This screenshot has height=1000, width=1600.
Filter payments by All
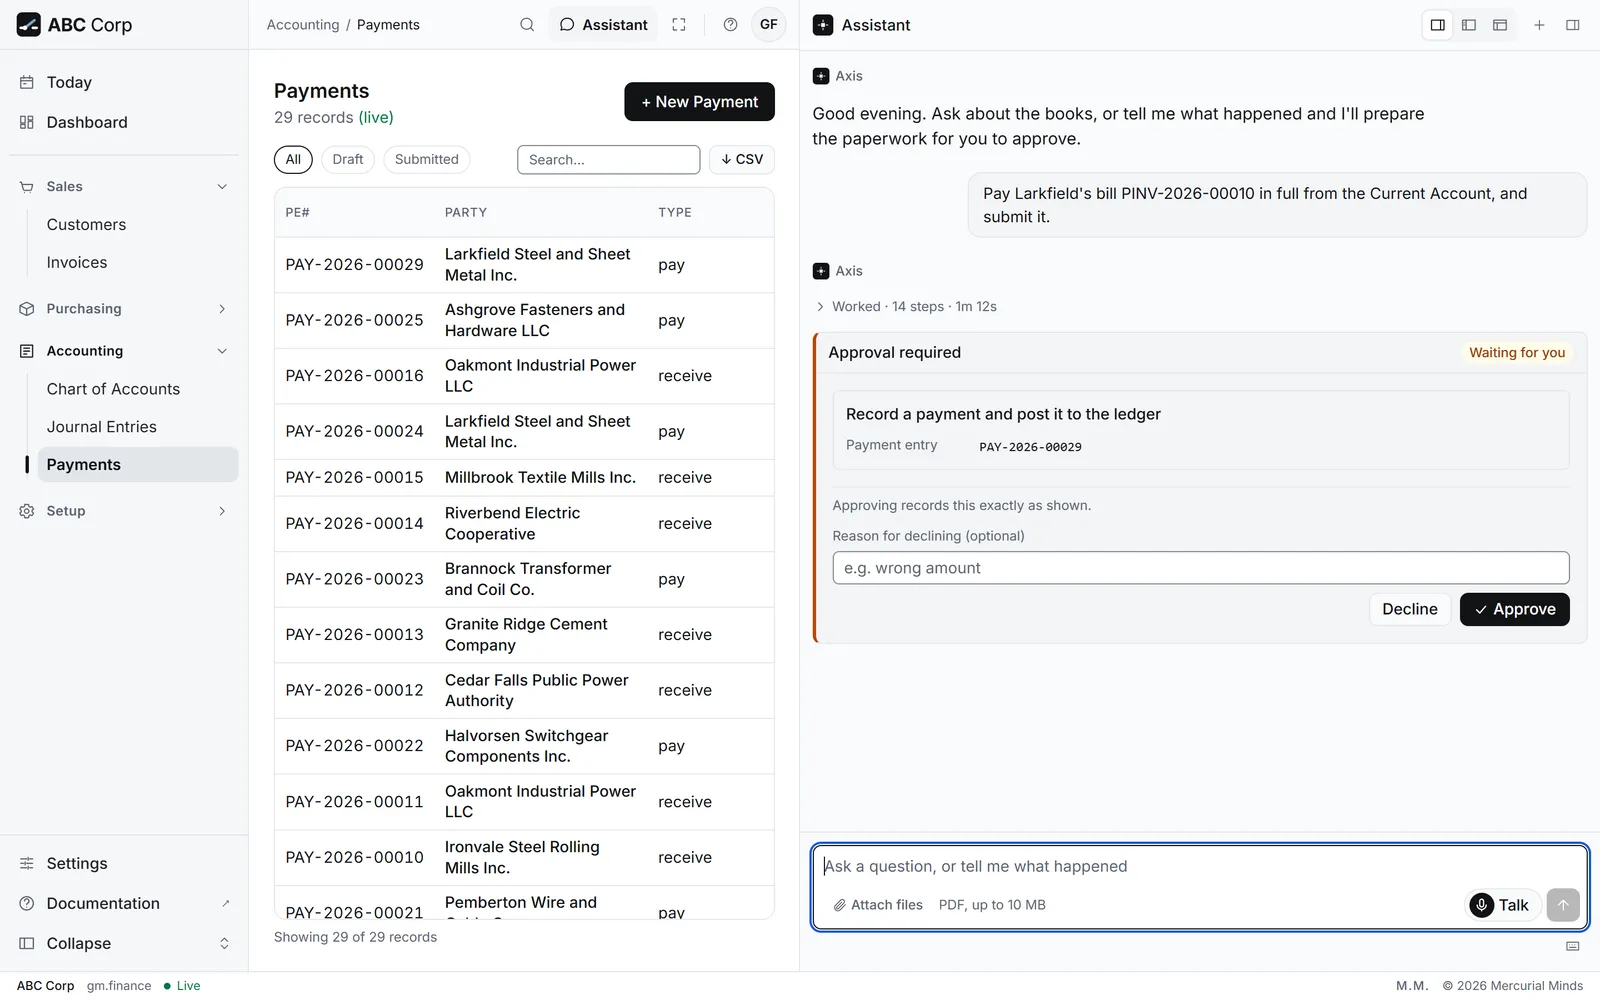tap(293, 159)
